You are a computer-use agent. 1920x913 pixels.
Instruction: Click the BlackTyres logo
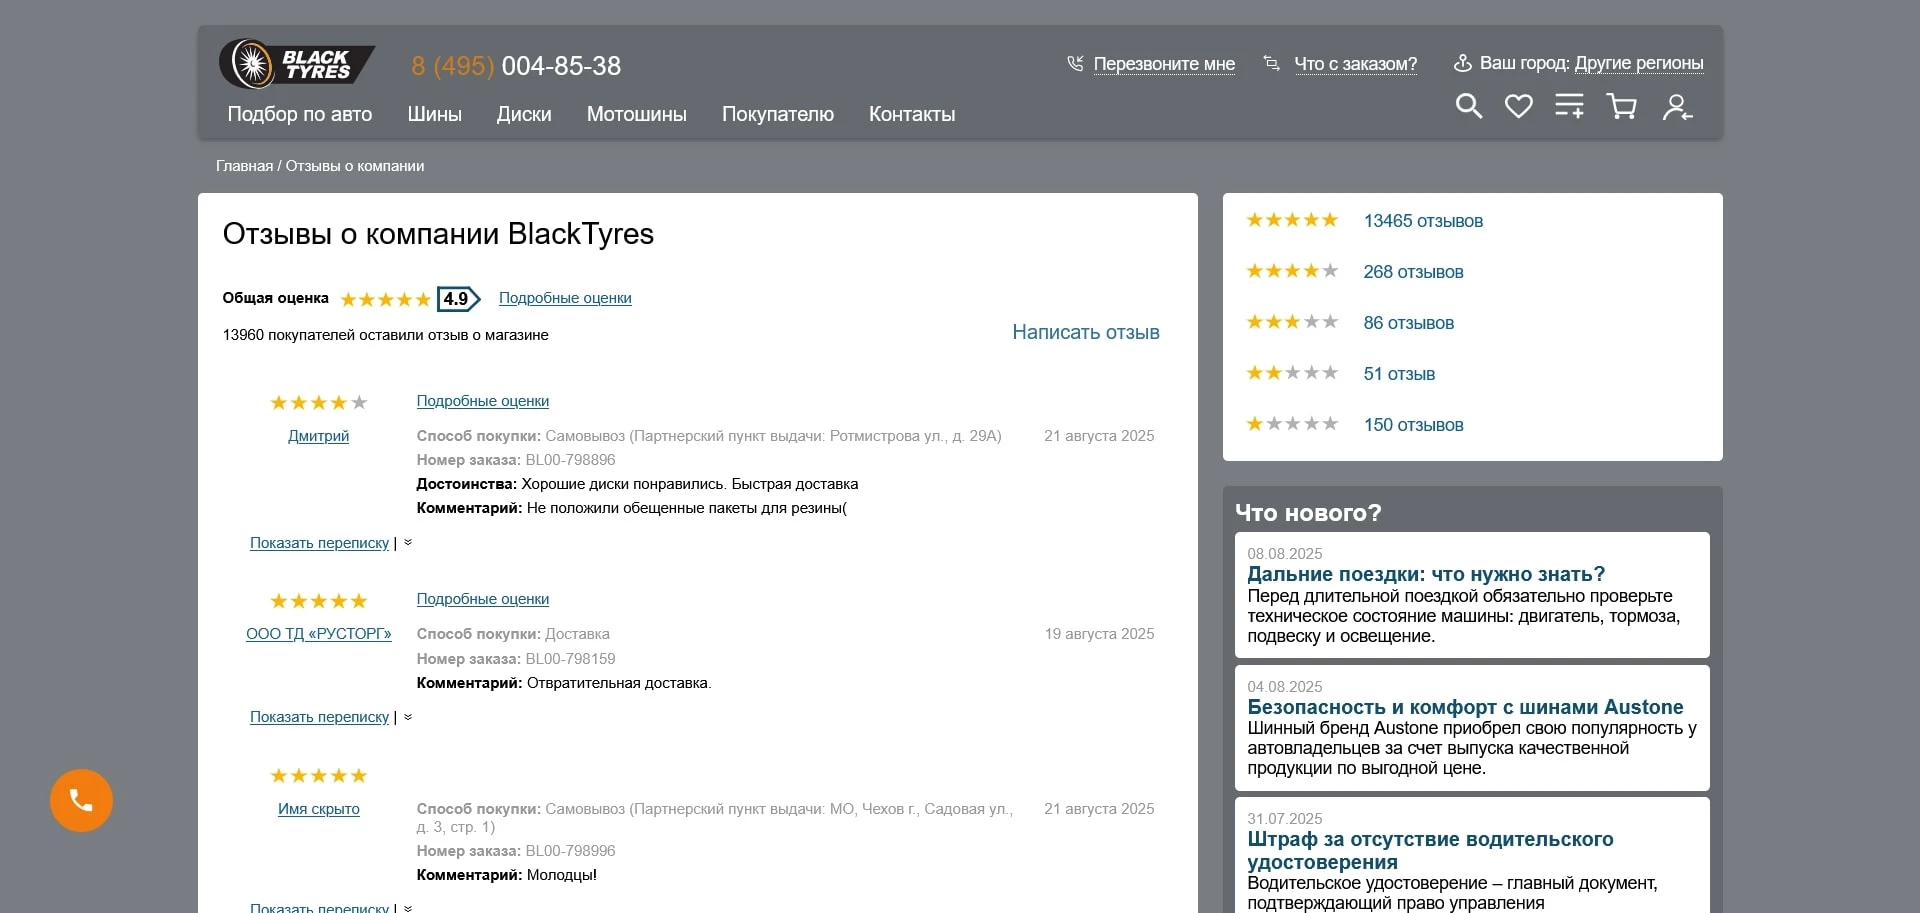[x=296, y=64]
